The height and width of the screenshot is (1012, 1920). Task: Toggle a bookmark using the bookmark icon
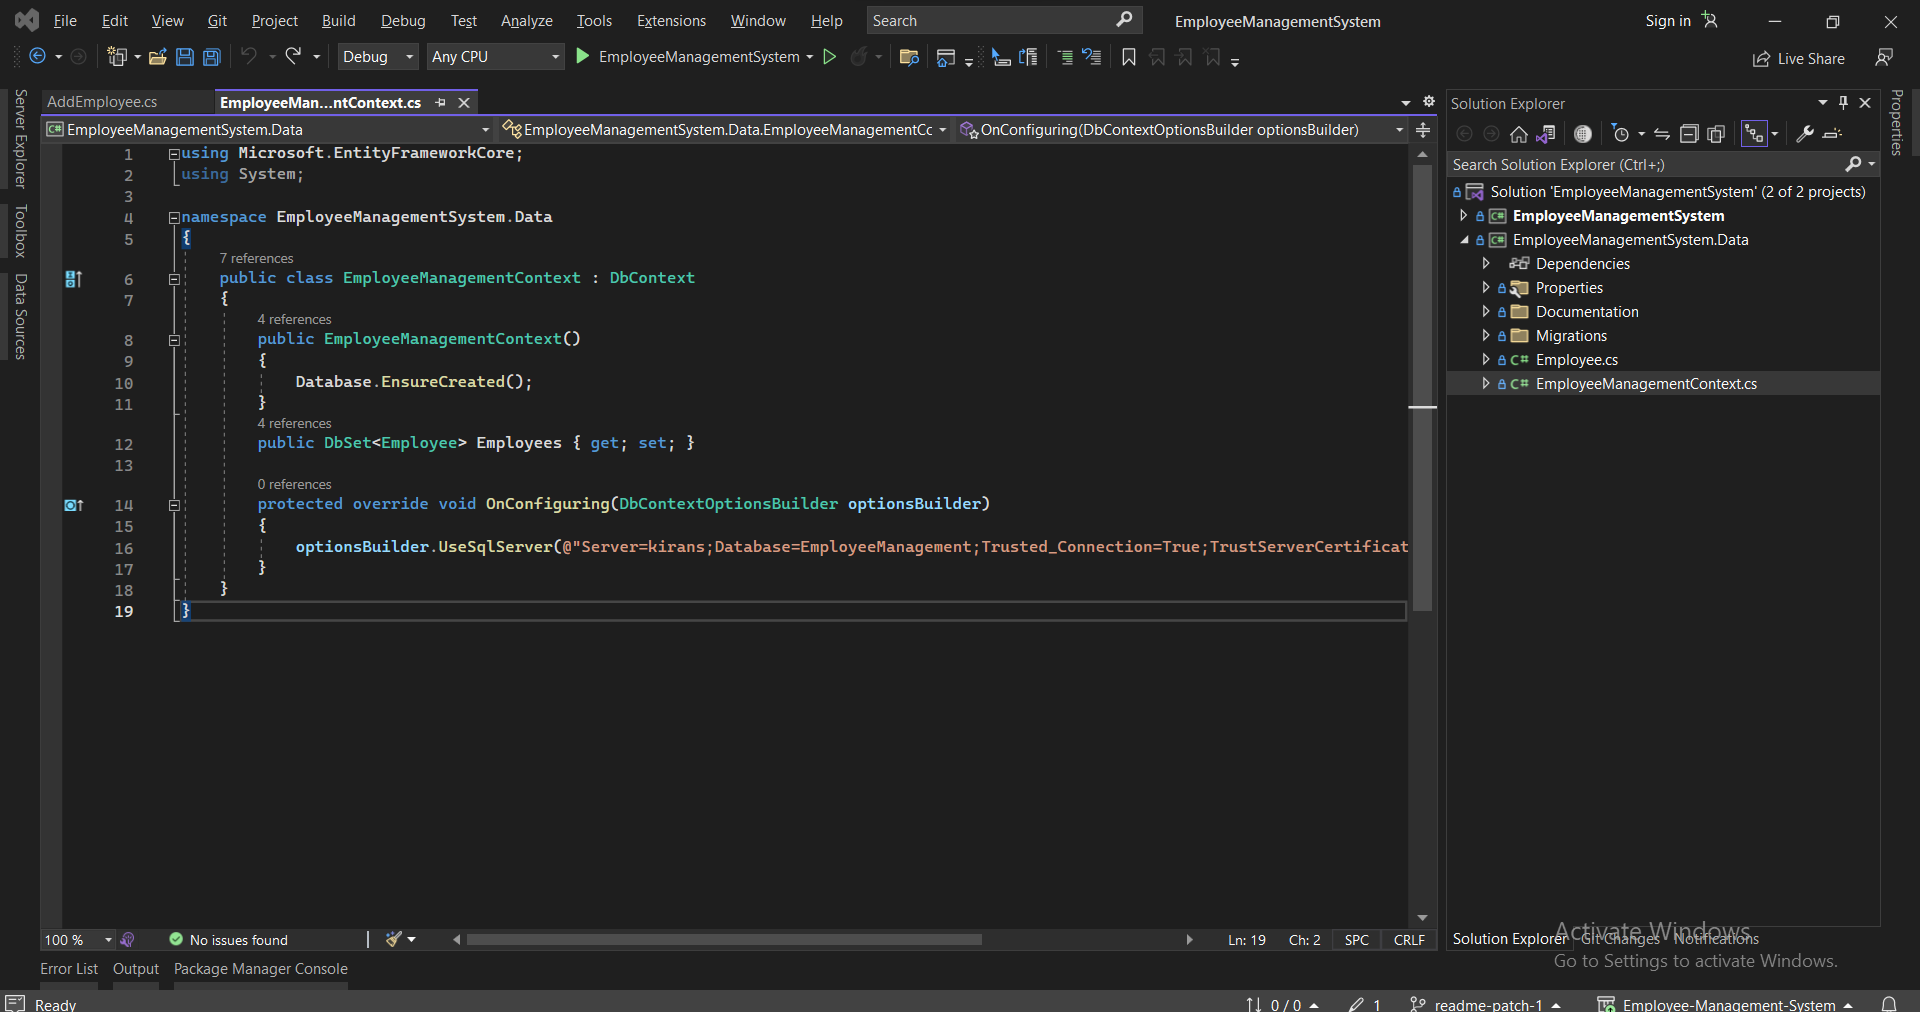[1129, 57]
